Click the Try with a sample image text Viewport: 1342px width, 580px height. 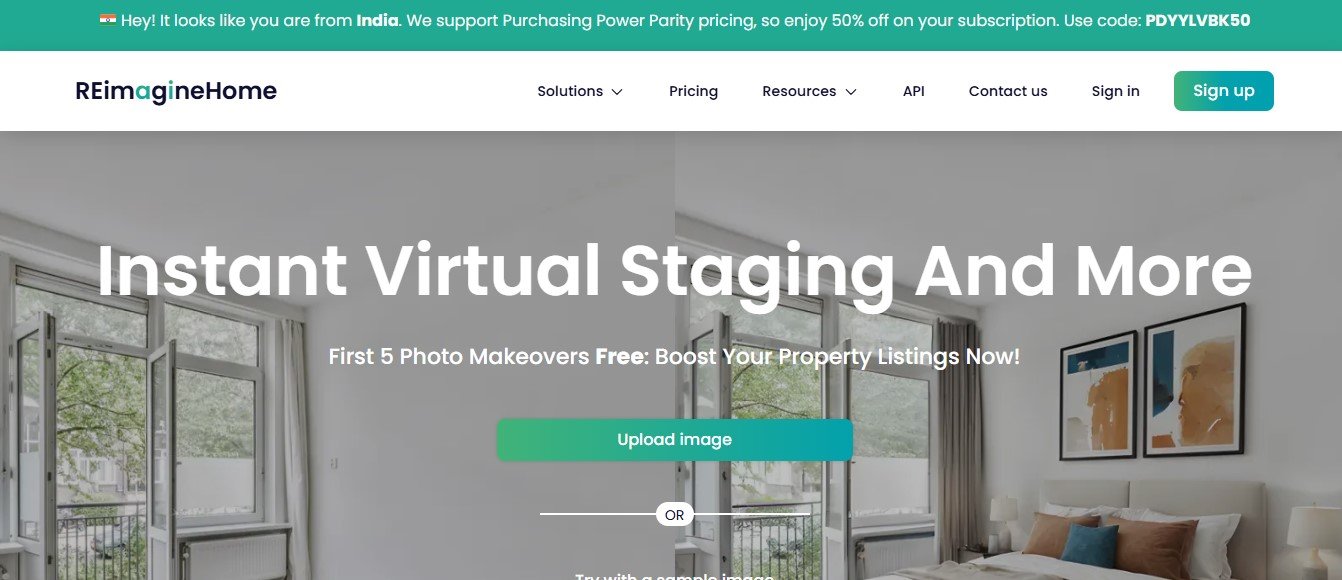coord(674,575)
